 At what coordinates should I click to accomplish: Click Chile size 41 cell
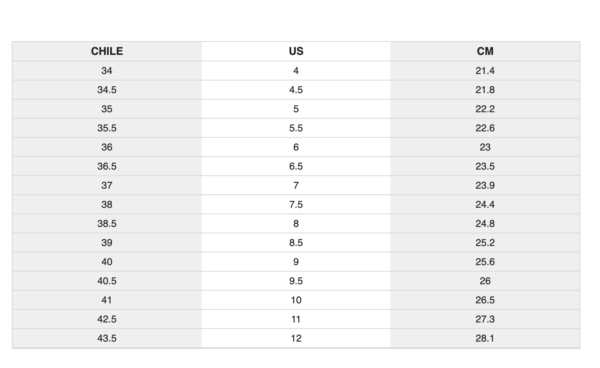pos(107,300)
